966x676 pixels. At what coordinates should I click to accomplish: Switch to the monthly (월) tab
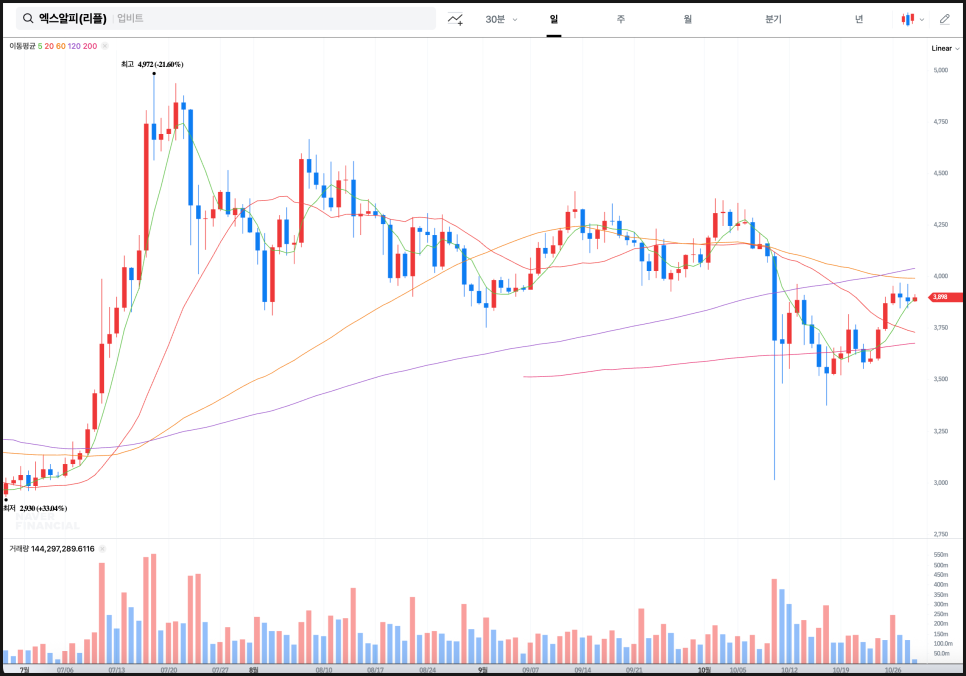688,19
